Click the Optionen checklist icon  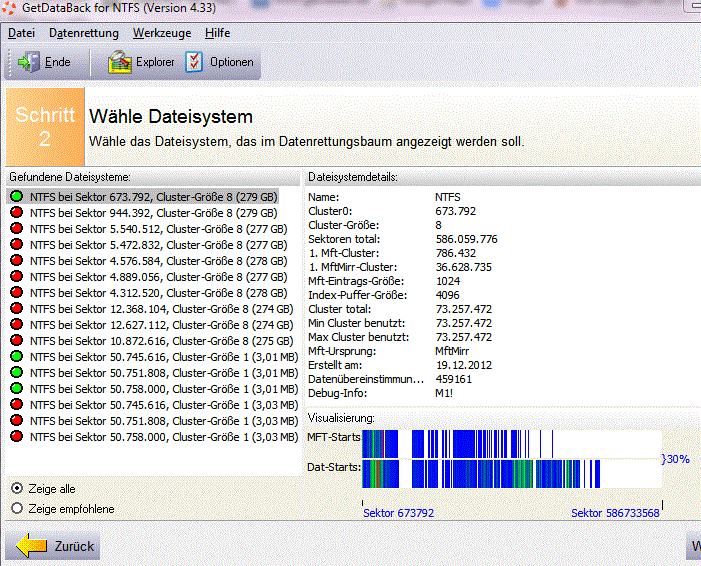pos(194,62)
